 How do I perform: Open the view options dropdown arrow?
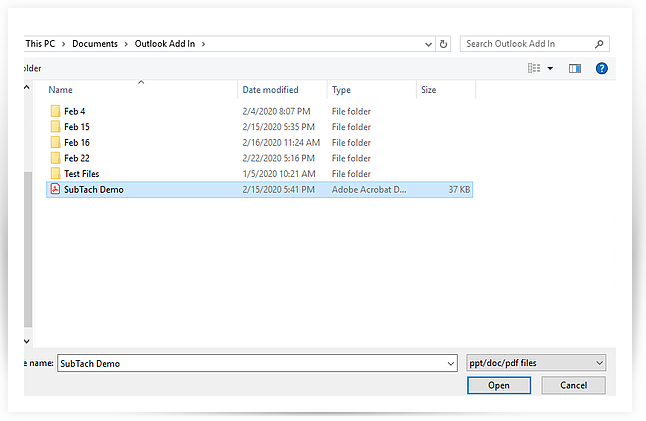[x=550, y=68]
